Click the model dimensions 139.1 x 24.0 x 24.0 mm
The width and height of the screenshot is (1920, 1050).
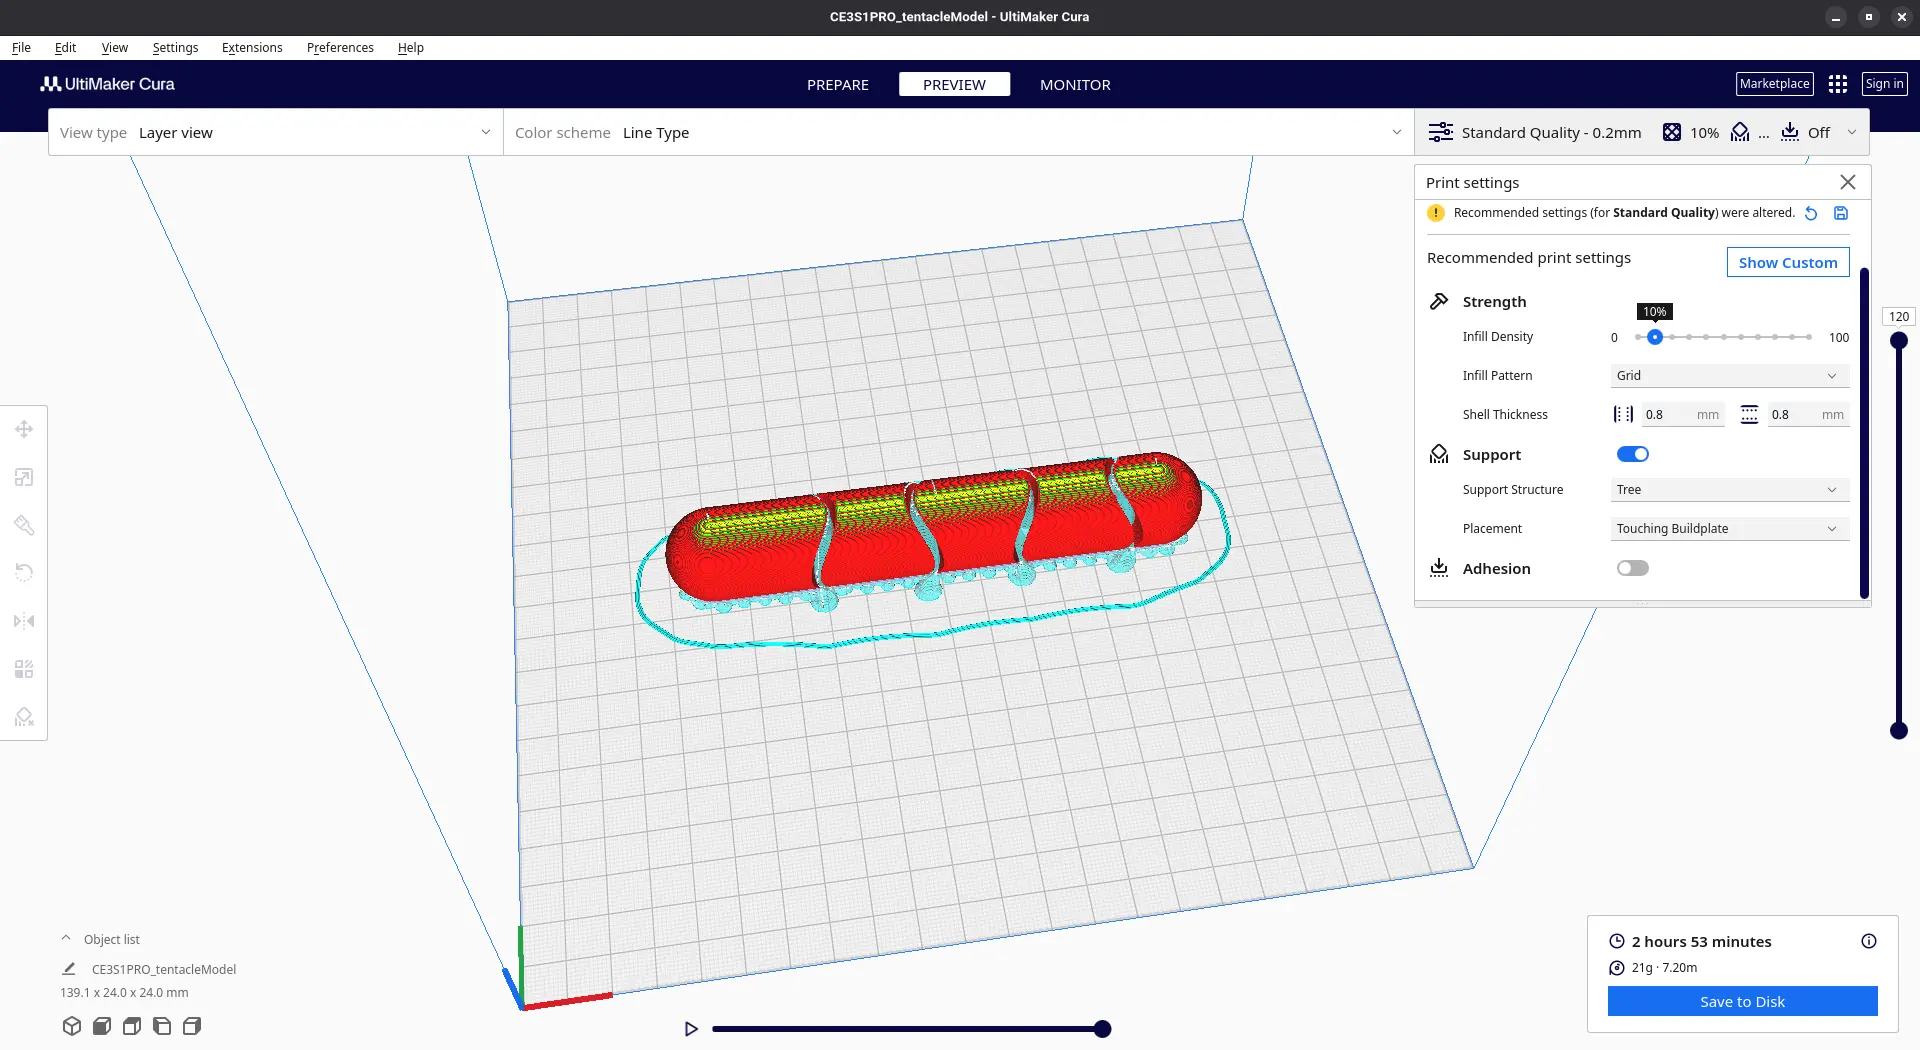click(124, 993)
